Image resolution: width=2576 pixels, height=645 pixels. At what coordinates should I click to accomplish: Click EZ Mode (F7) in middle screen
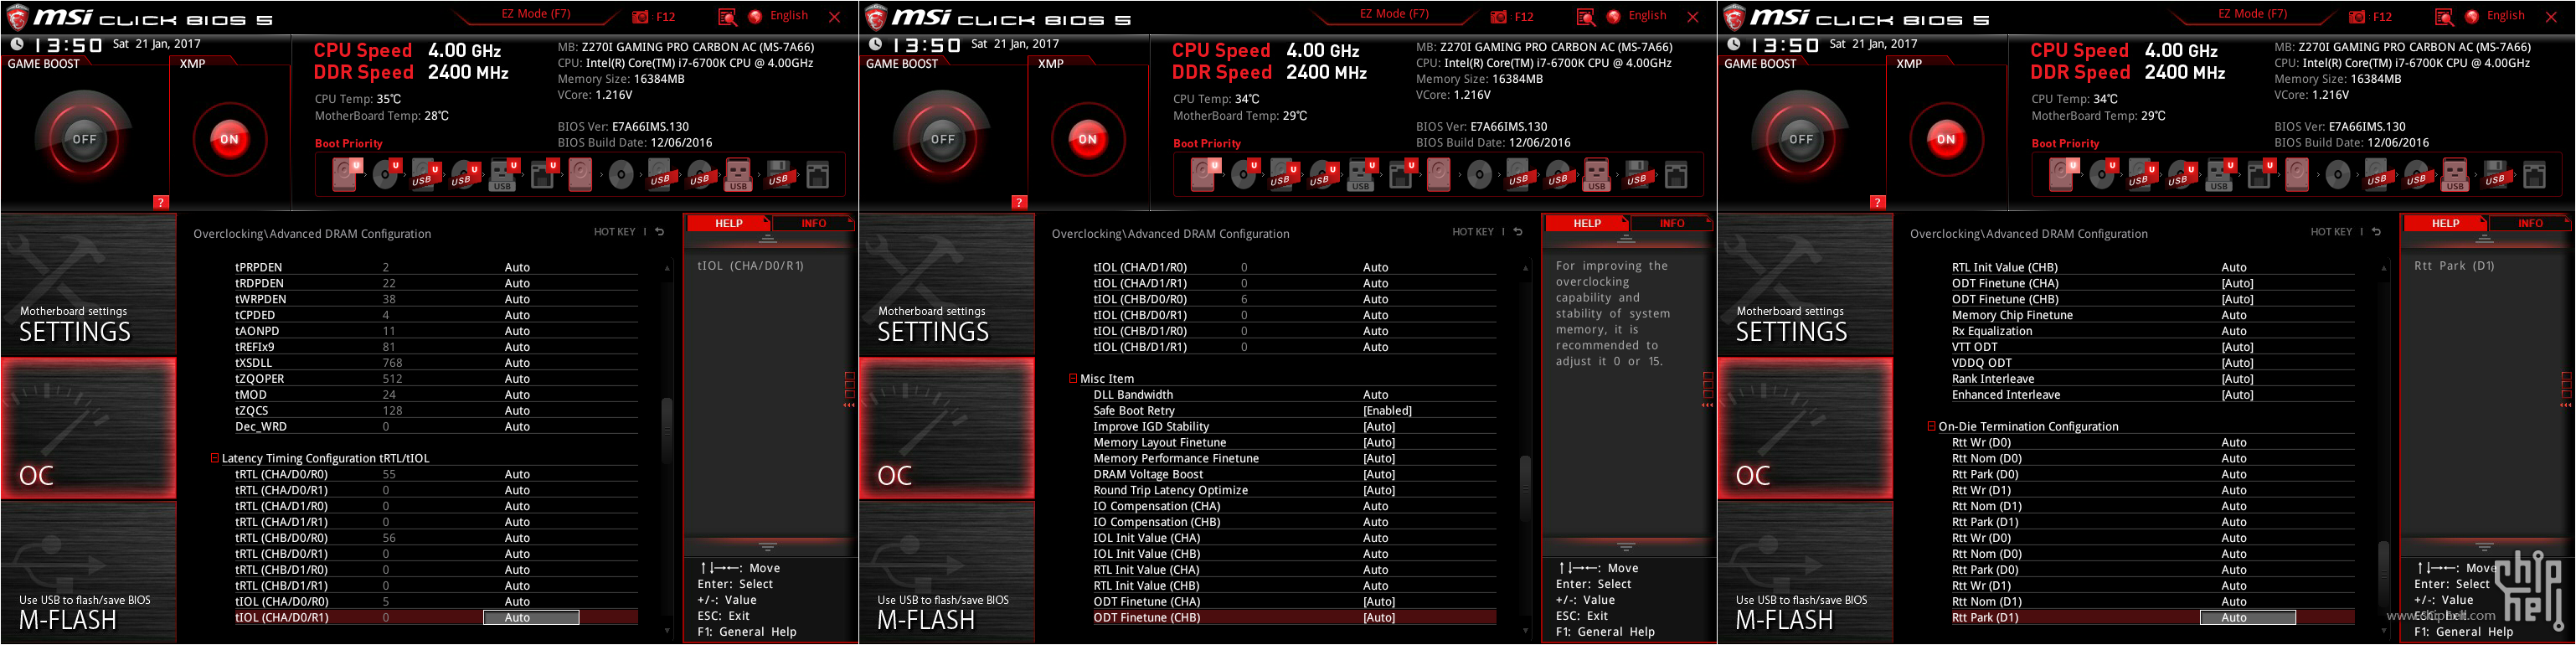(x=1394, y=14)
